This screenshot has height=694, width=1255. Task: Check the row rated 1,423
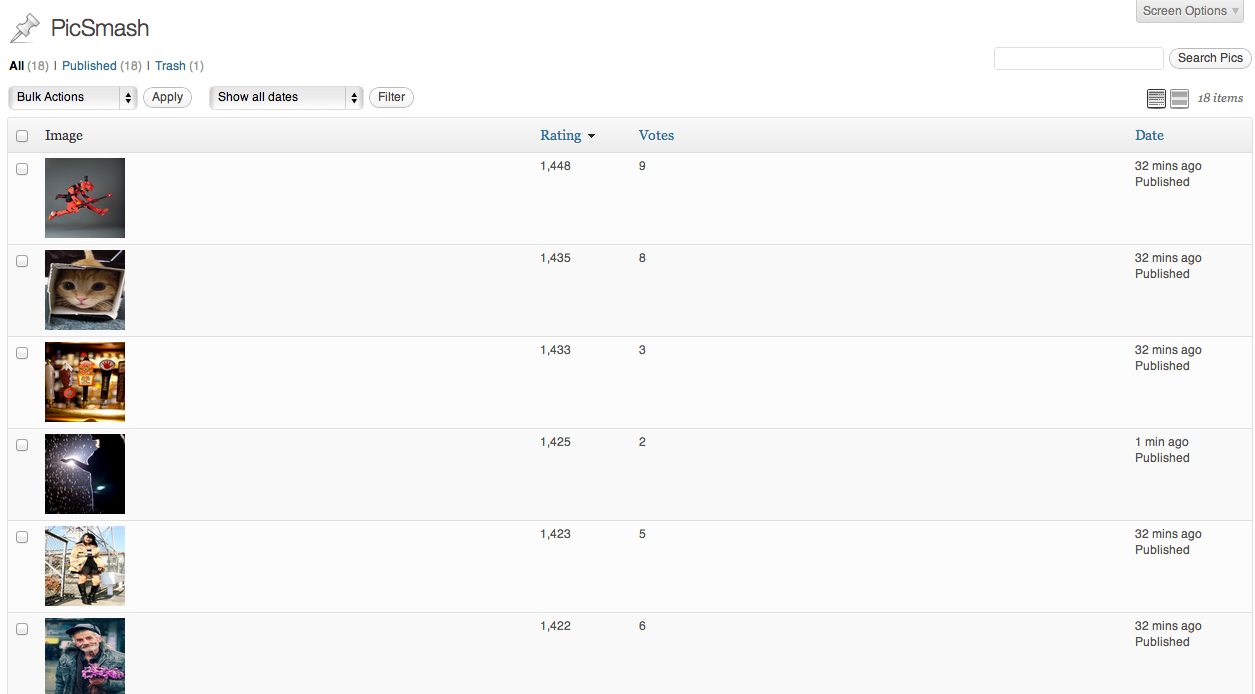[22, 537]
